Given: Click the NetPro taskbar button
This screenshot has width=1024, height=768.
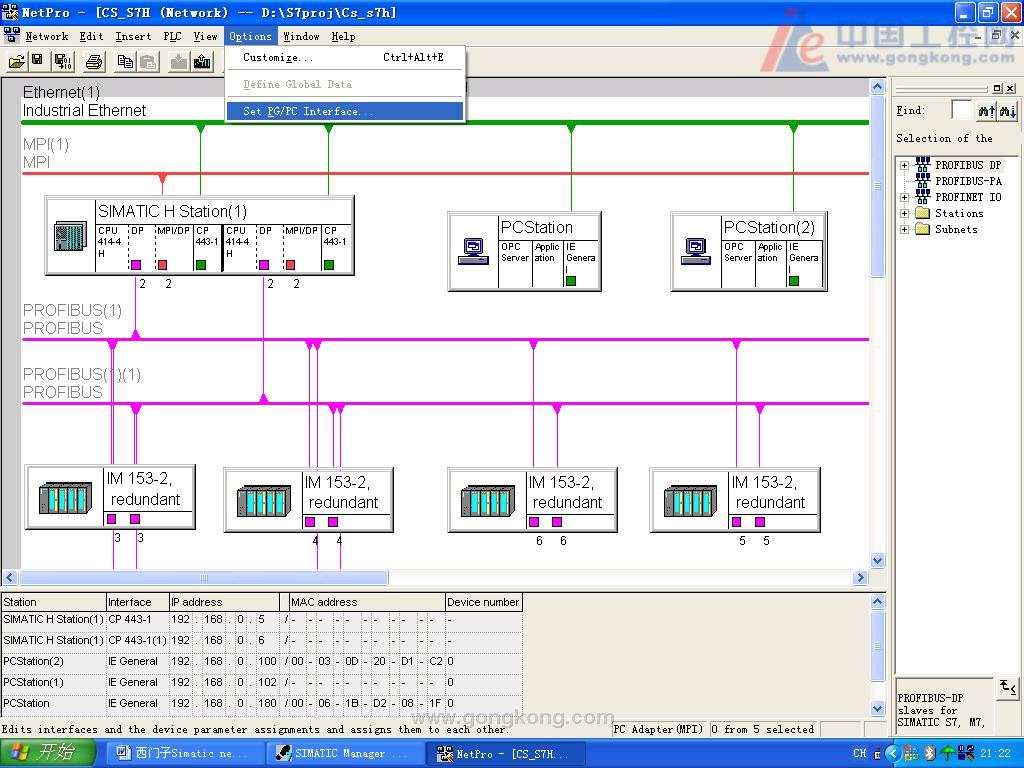Looking at the screenshot, I should 504,754.
